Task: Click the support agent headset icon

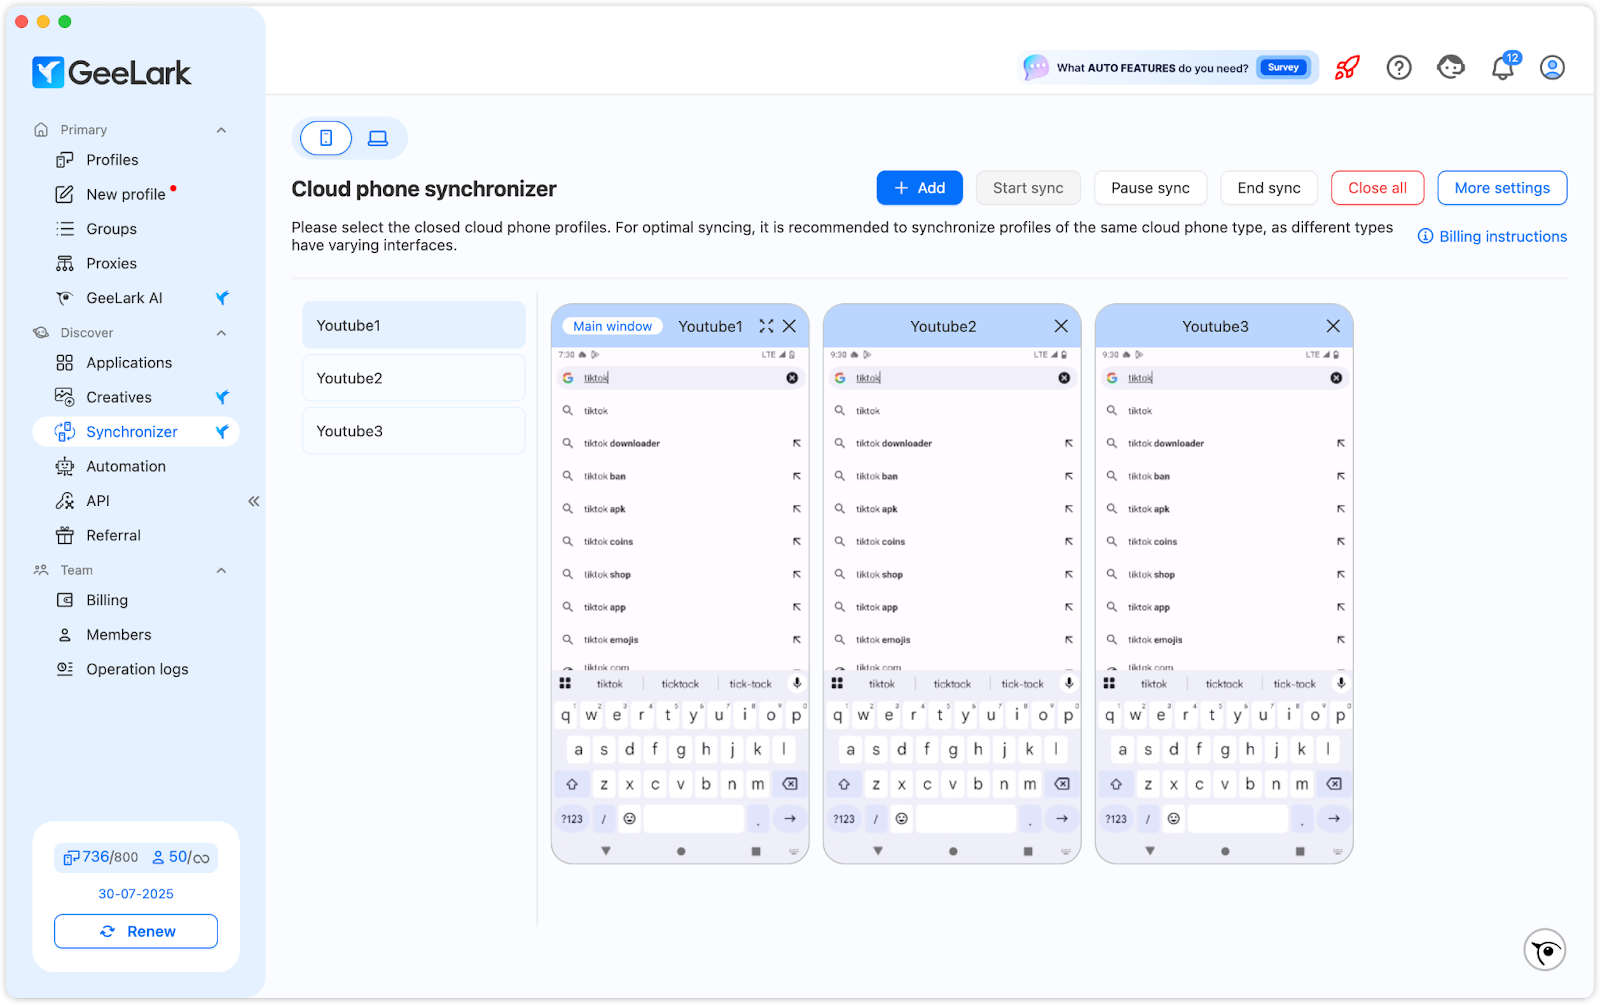Action: (1451, 67)
